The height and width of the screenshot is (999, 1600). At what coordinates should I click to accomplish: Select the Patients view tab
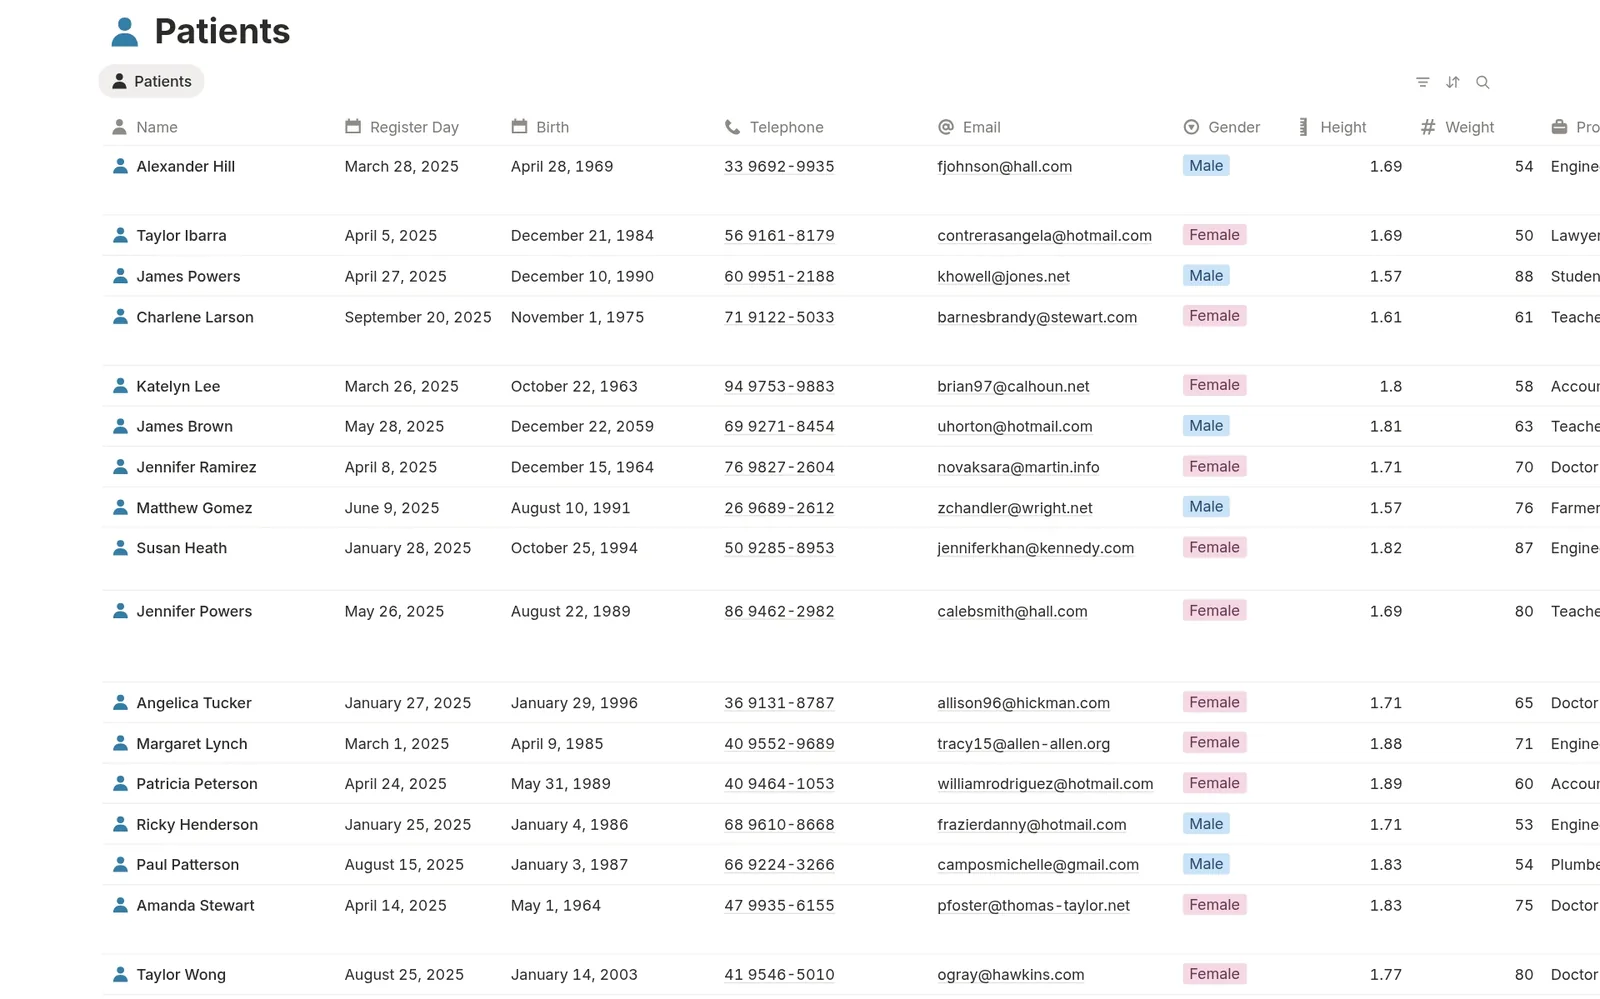[x=151, y=81]
